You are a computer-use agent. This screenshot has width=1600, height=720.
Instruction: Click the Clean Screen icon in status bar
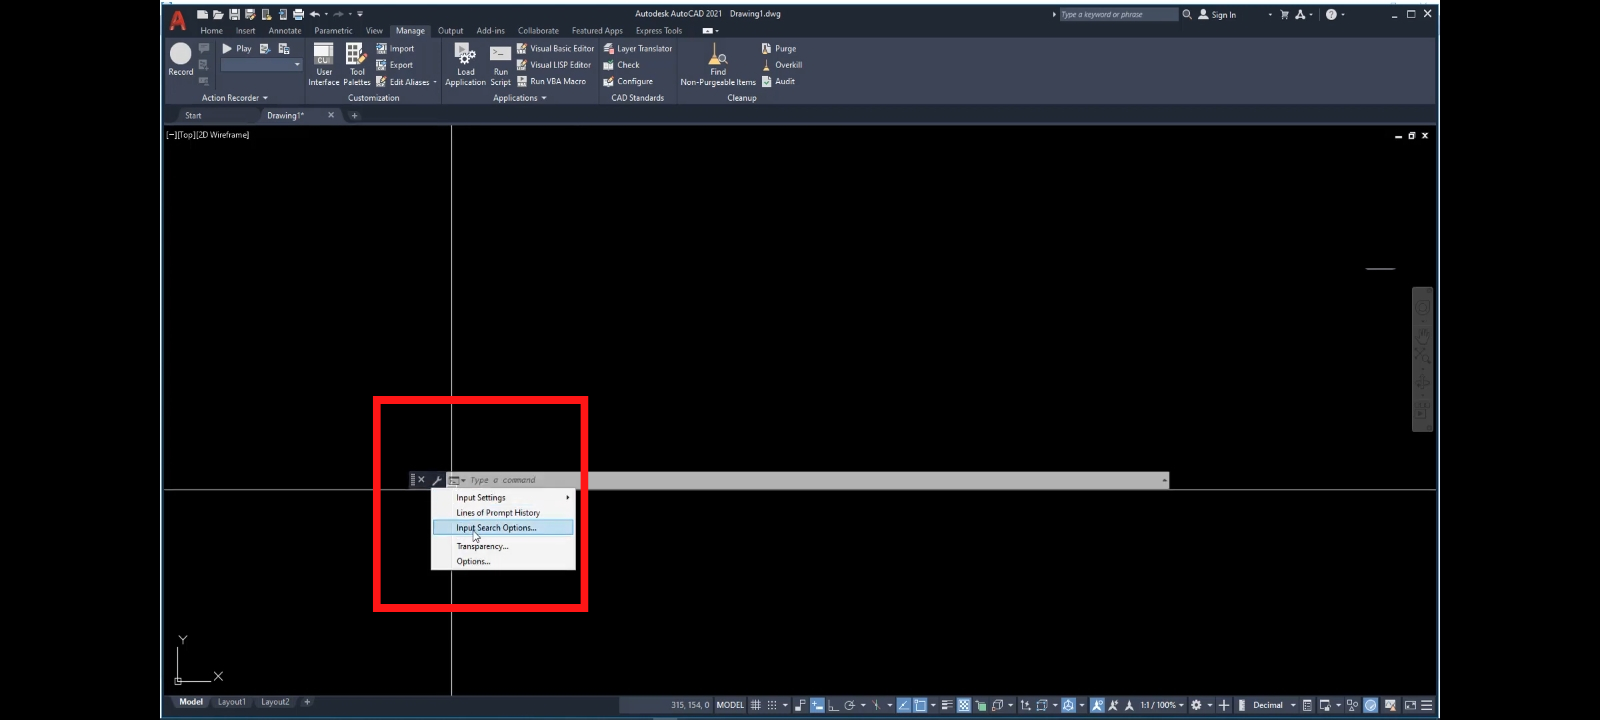coord(1410,705)
